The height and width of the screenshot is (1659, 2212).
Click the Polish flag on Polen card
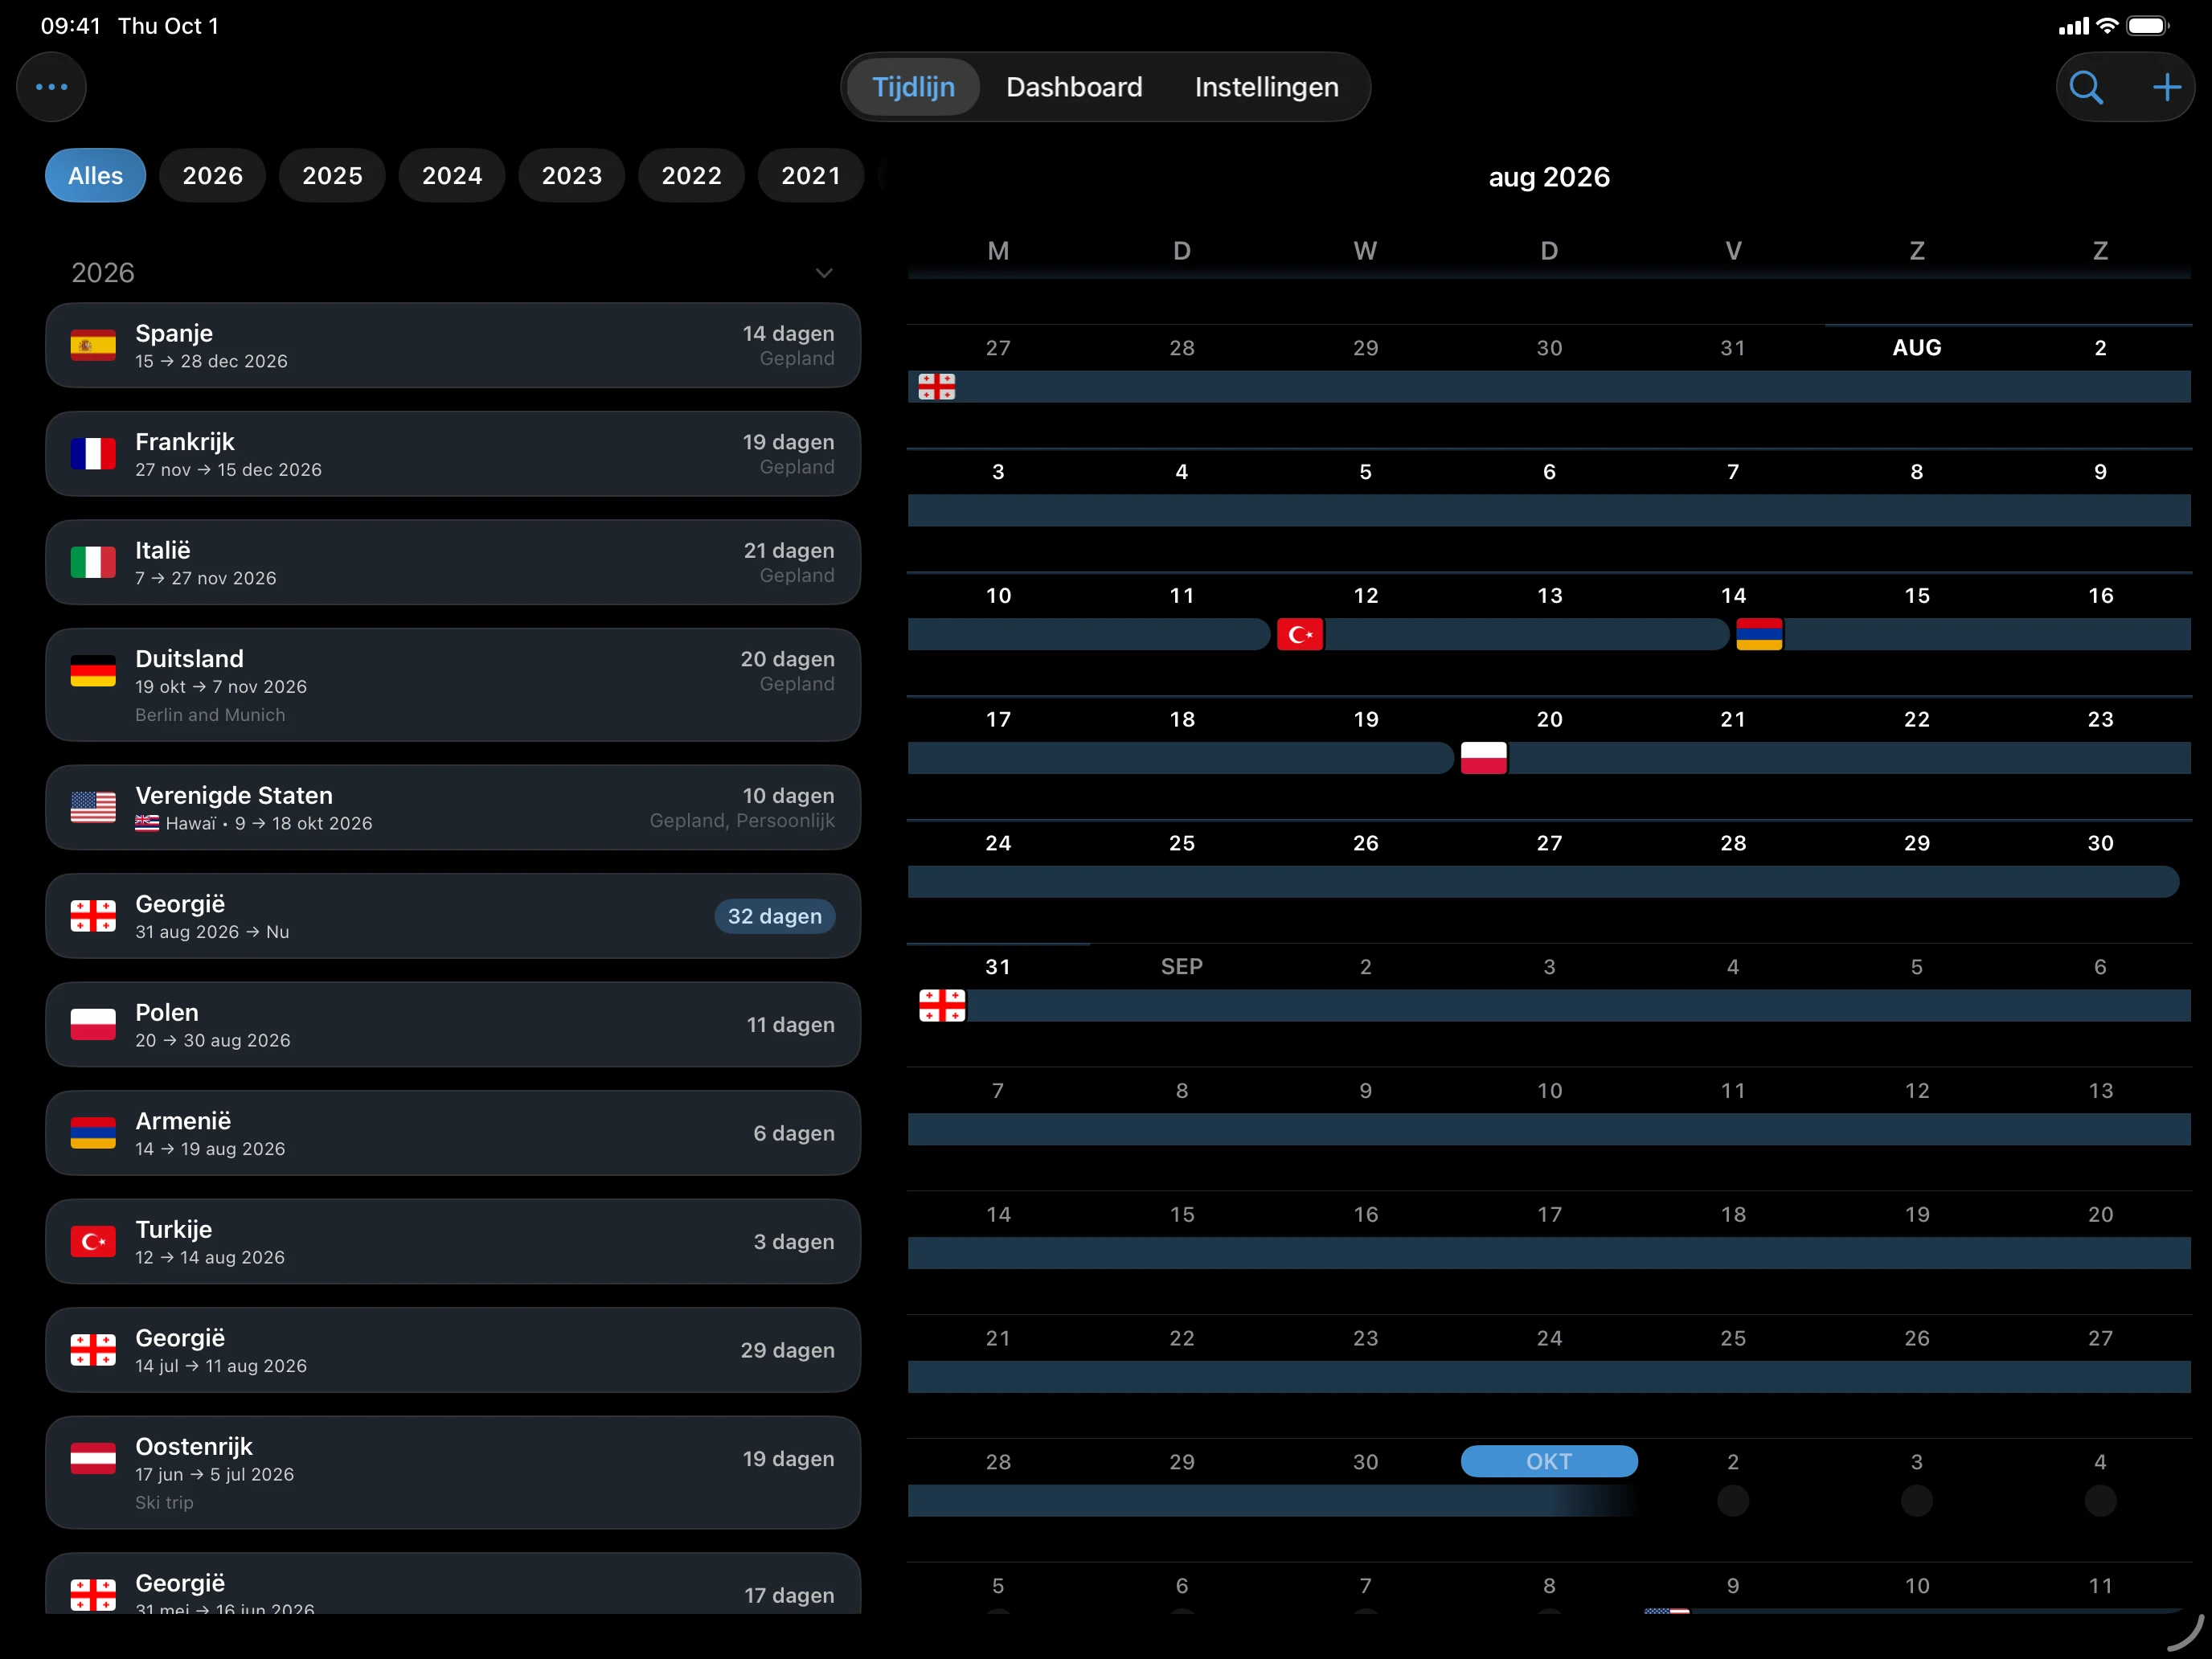(93, 1024)
